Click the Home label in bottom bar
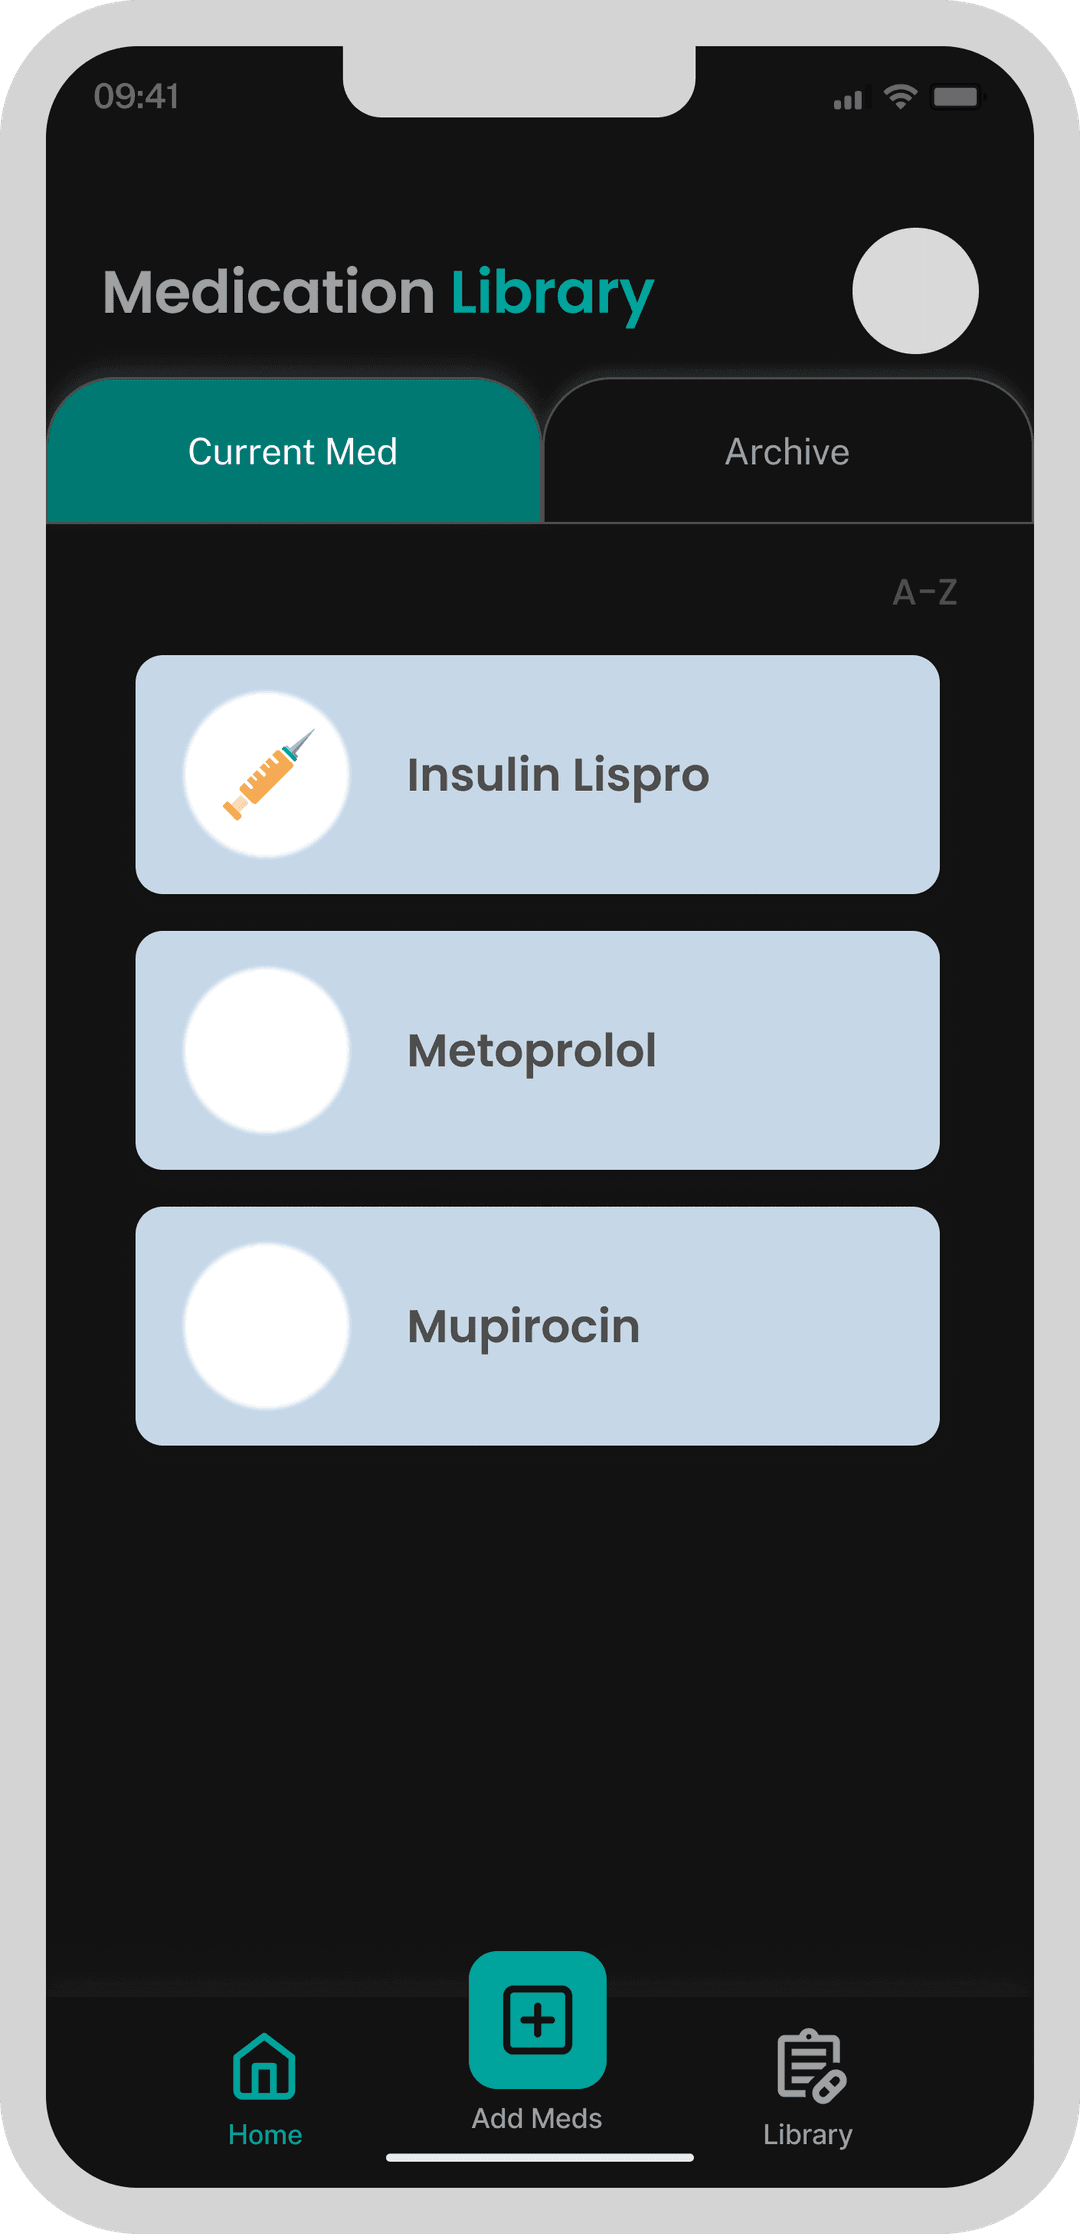Viewport: 1080px width, 2234px height. (265, 2135)
